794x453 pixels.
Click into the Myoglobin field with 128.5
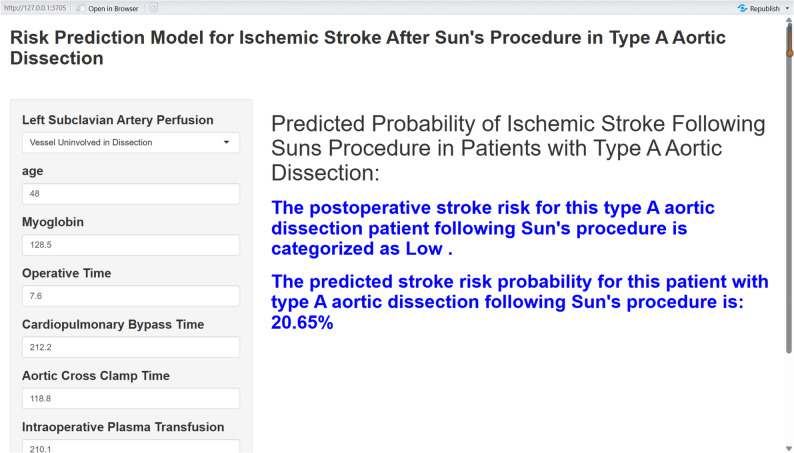[131, 245]
